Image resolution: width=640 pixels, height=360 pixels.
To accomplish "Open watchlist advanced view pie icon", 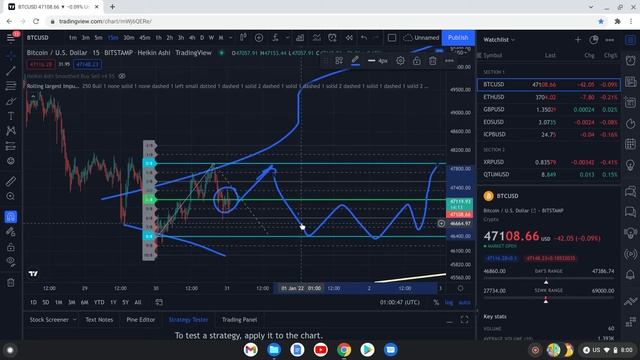I will click(x=593, y=40).
